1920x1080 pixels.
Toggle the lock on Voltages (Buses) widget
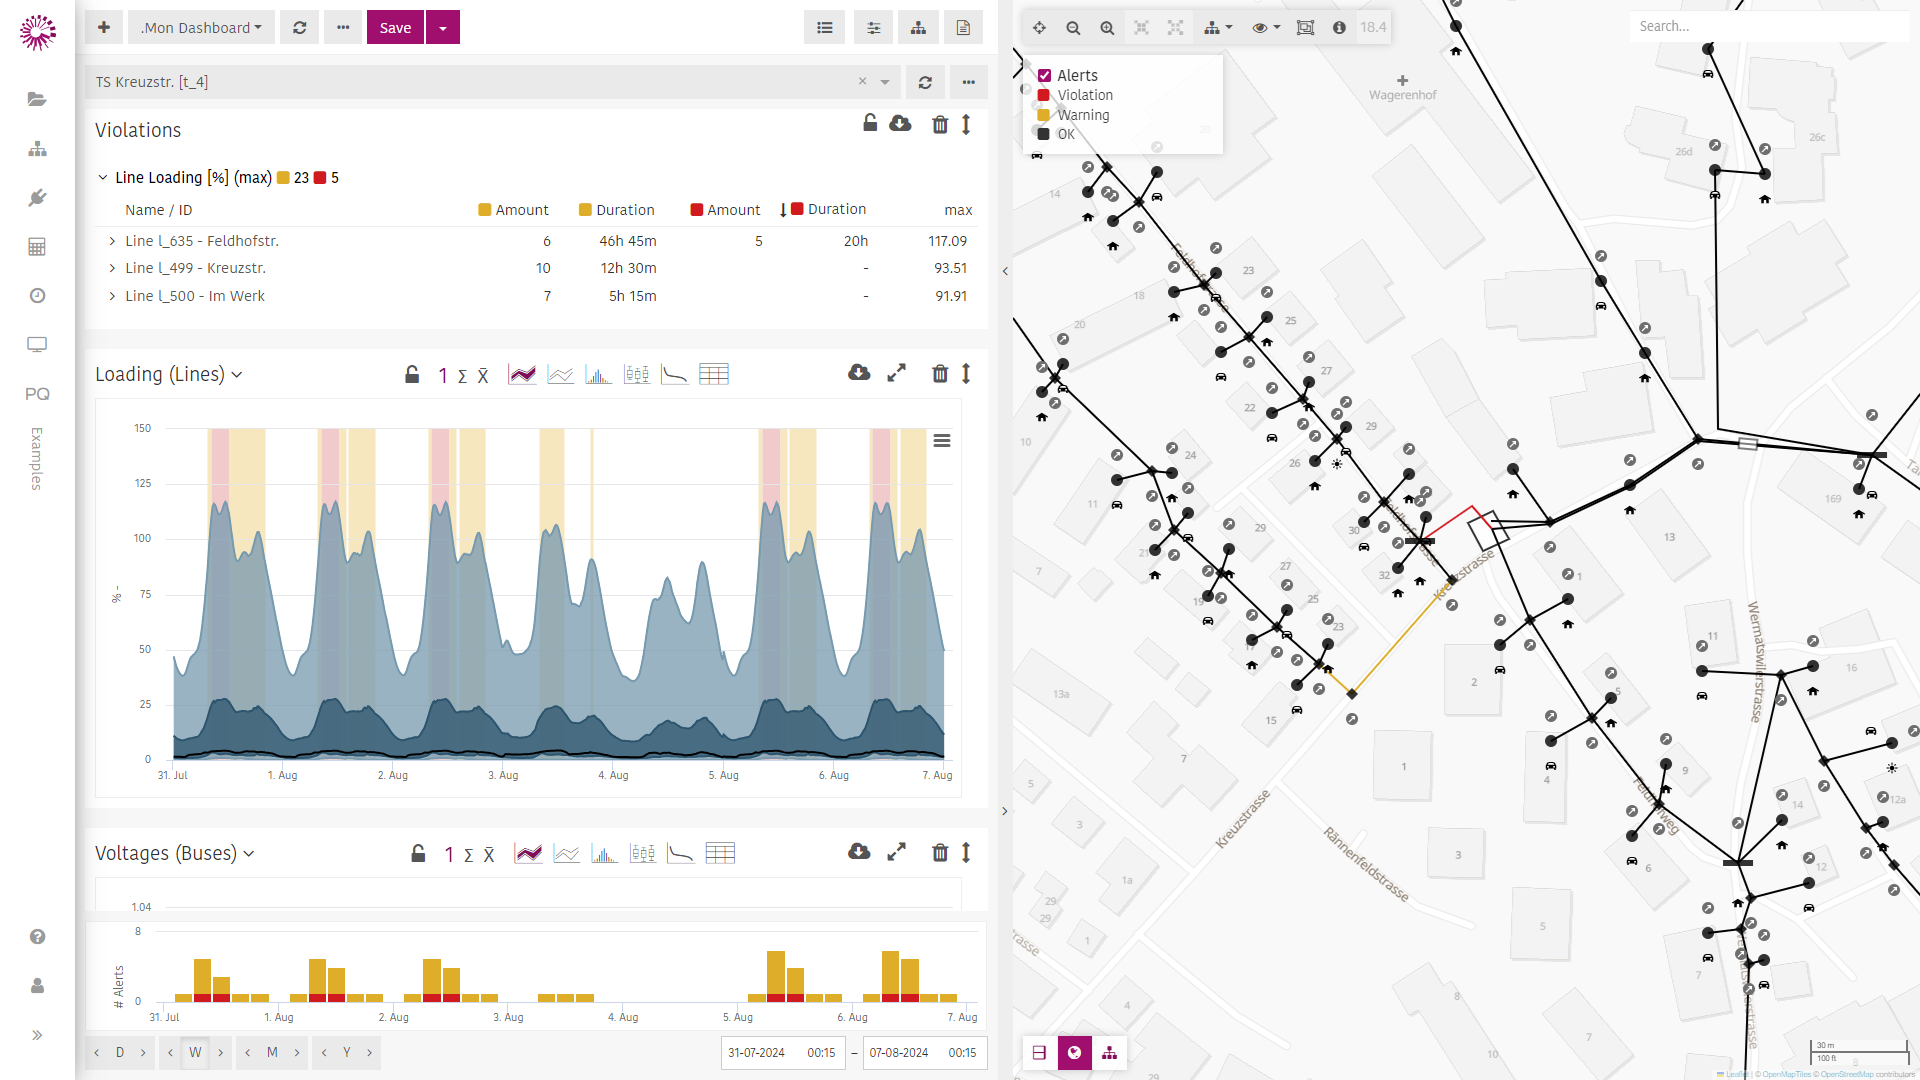418,853
